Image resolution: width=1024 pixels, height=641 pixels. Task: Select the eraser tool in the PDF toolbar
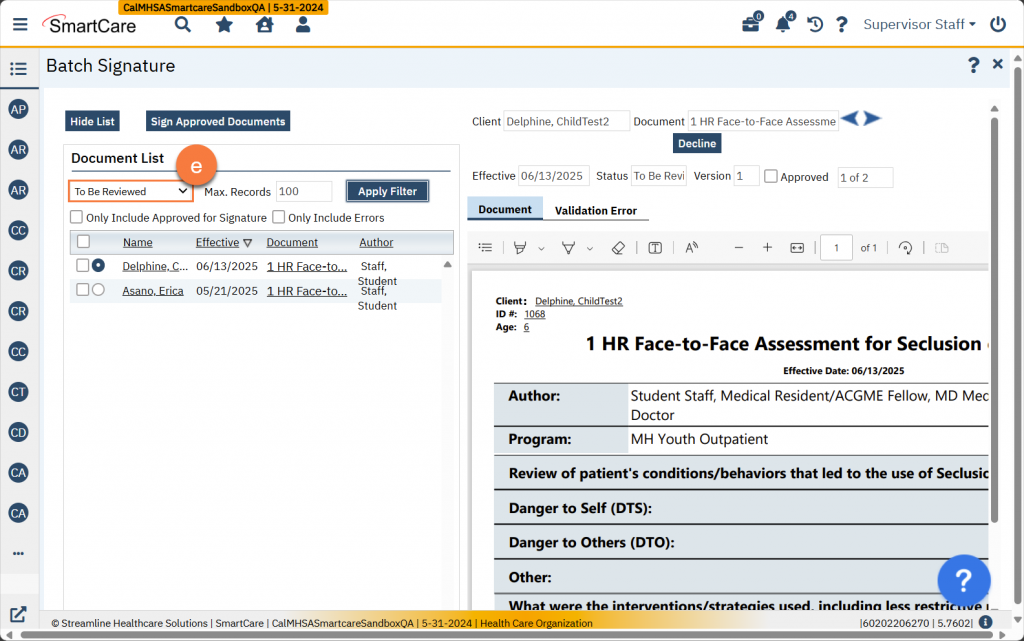point(617,248)
